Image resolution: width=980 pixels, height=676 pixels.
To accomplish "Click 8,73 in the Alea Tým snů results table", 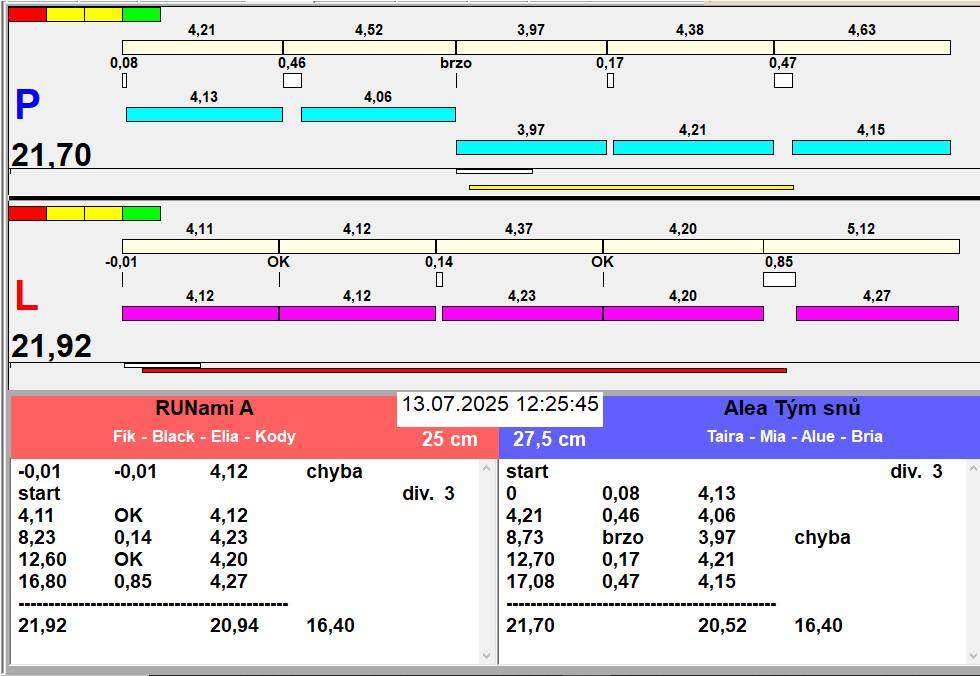I will tap(525, 538).
